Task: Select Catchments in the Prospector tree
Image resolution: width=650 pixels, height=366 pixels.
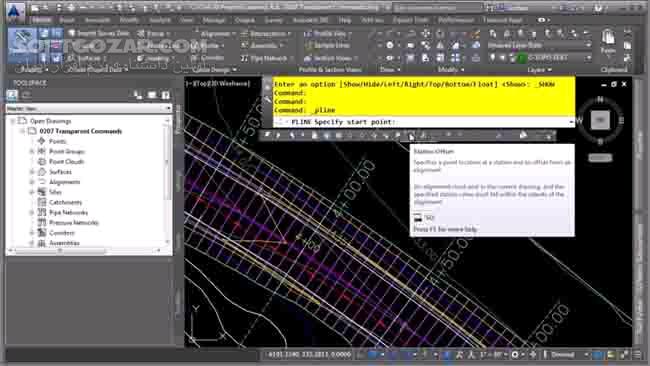Action: point(65,202)
